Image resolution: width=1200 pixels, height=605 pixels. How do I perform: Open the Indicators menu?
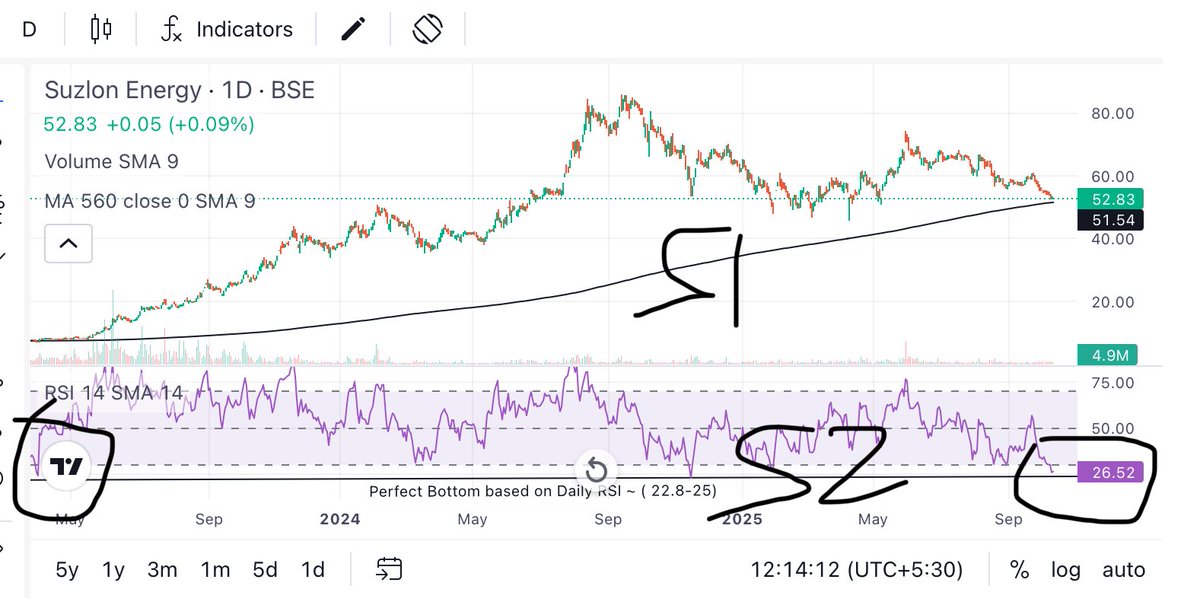point(227,29)
